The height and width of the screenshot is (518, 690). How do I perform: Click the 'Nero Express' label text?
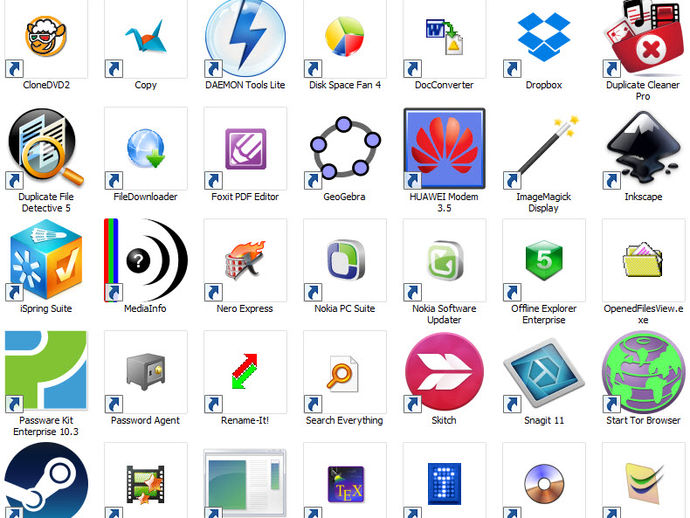(245, 309)
